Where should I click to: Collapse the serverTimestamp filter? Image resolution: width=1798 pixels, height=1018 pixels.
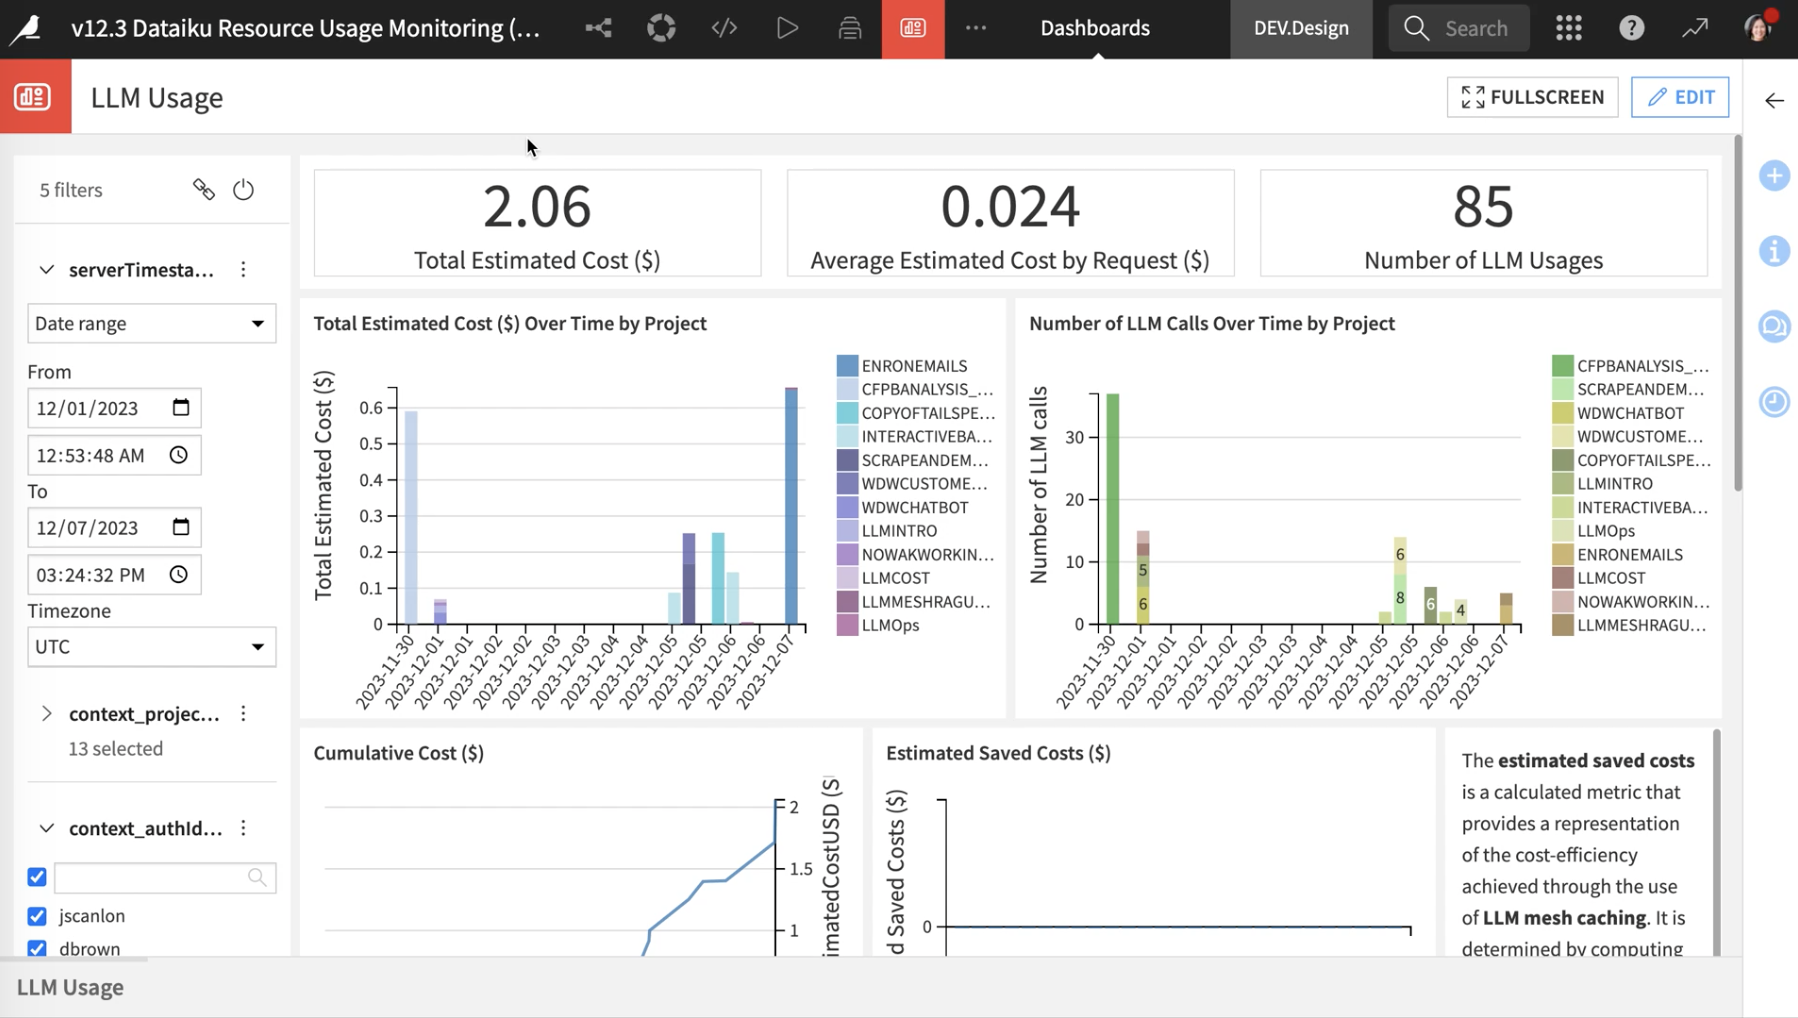(46, 269)
